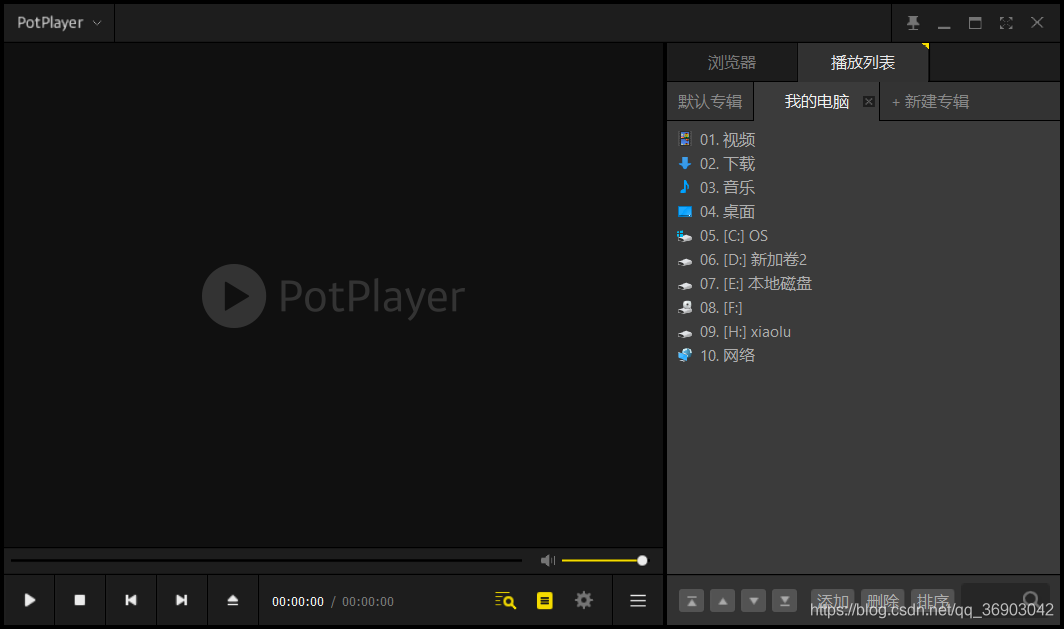Image resolution: width=1064 pixels, height=629 pixels.
Task: Switch to the 浏览器 tab
Action: coord(731,61)
